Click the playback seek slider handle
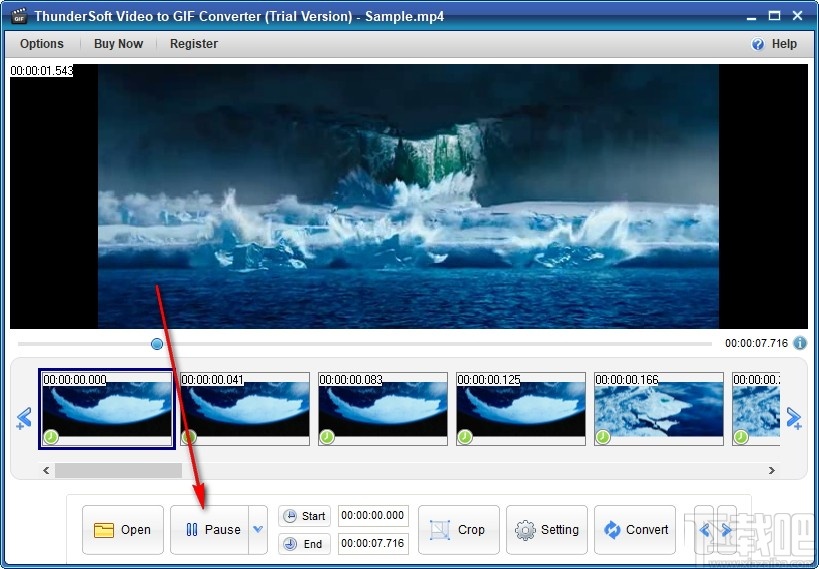The width and height of the screenshot is (819, 569). (x=157, y=344)
